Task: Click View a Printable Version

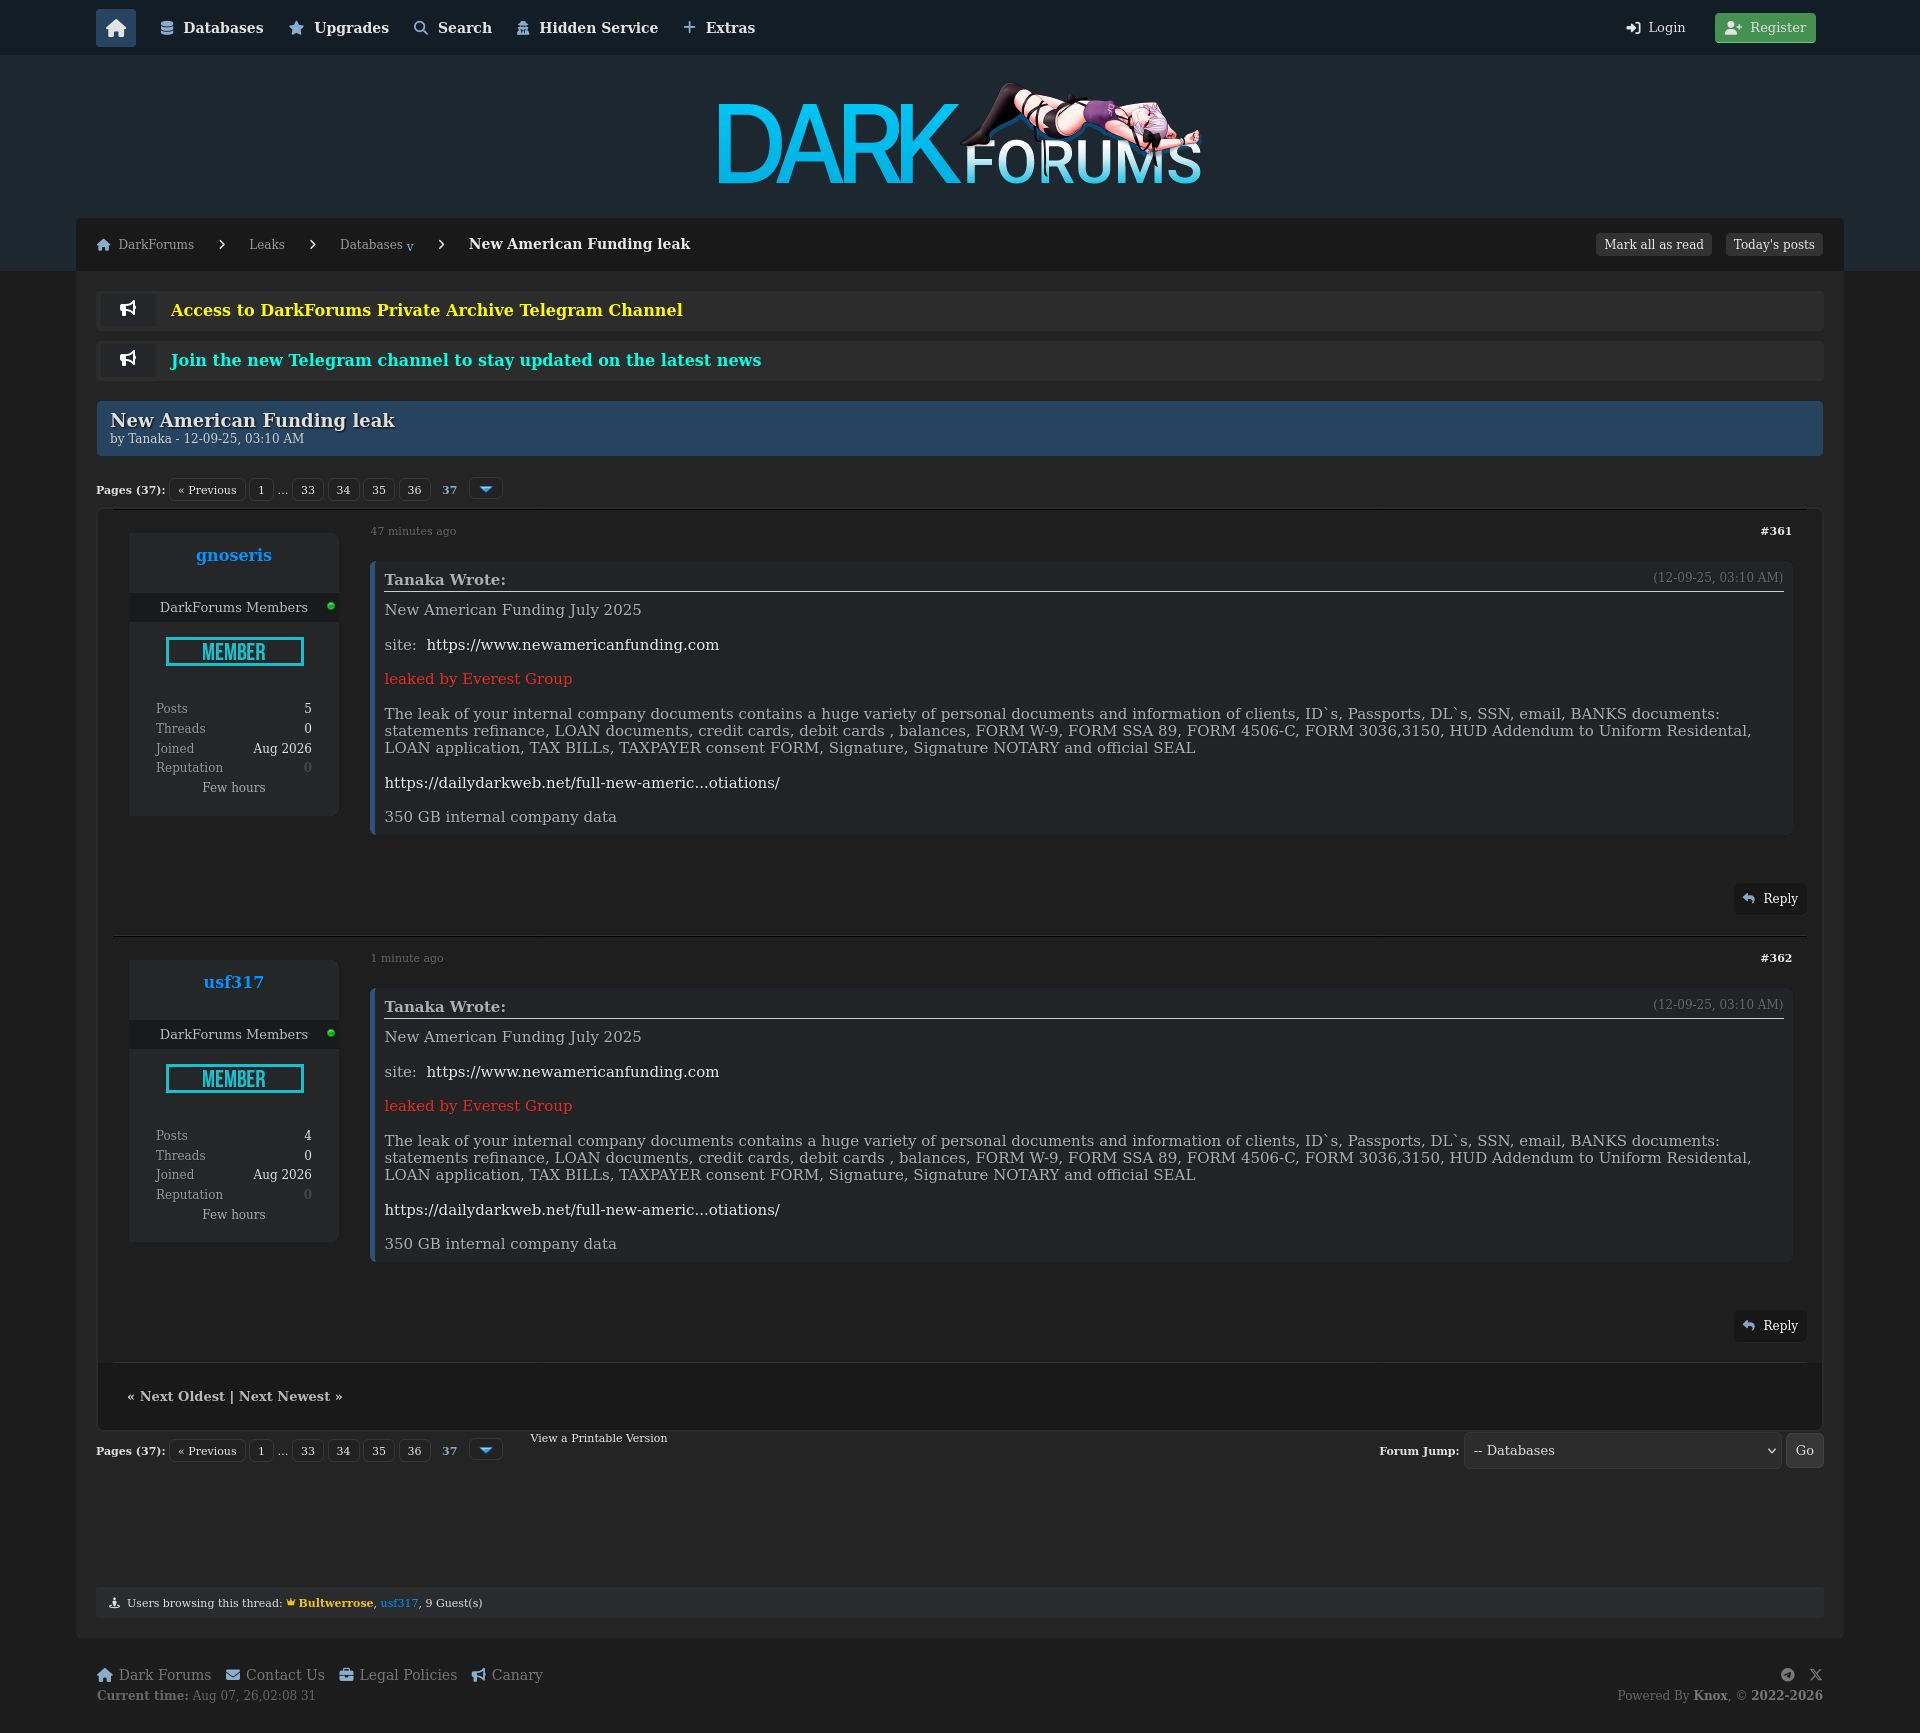Action: tap(599, 1438)
